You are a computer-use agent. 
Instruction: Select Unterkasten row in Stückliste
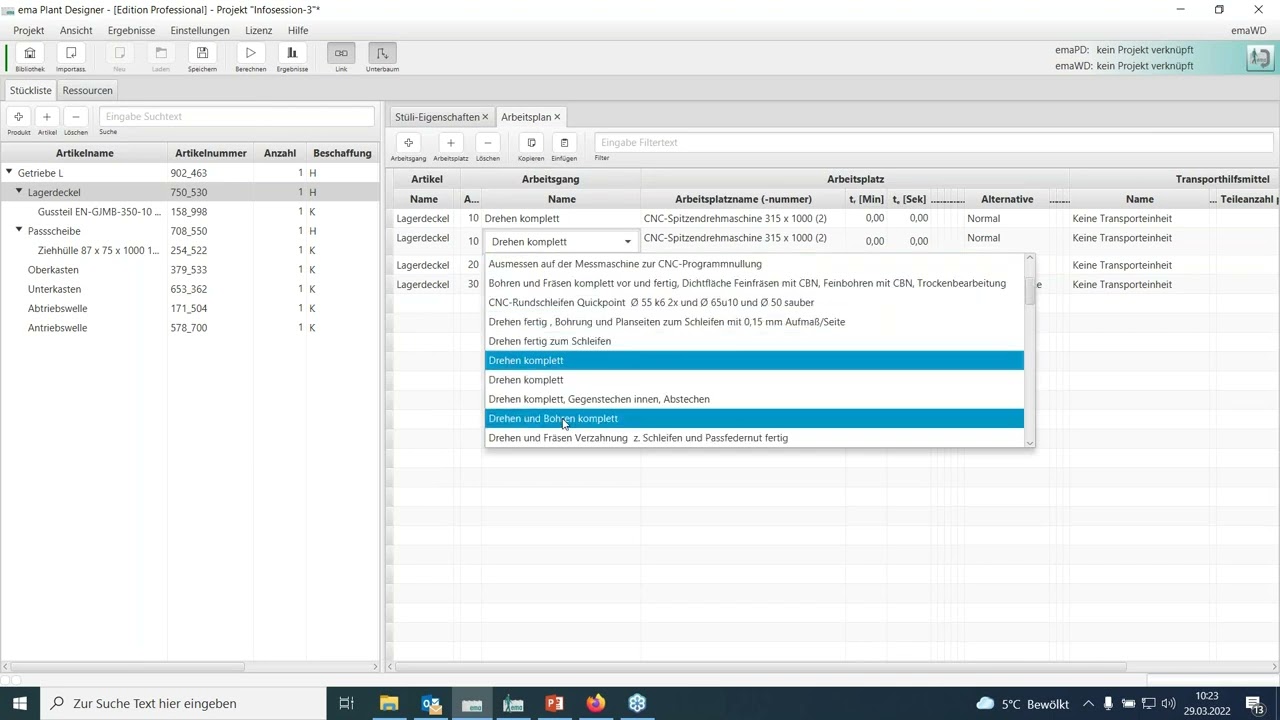190,289
